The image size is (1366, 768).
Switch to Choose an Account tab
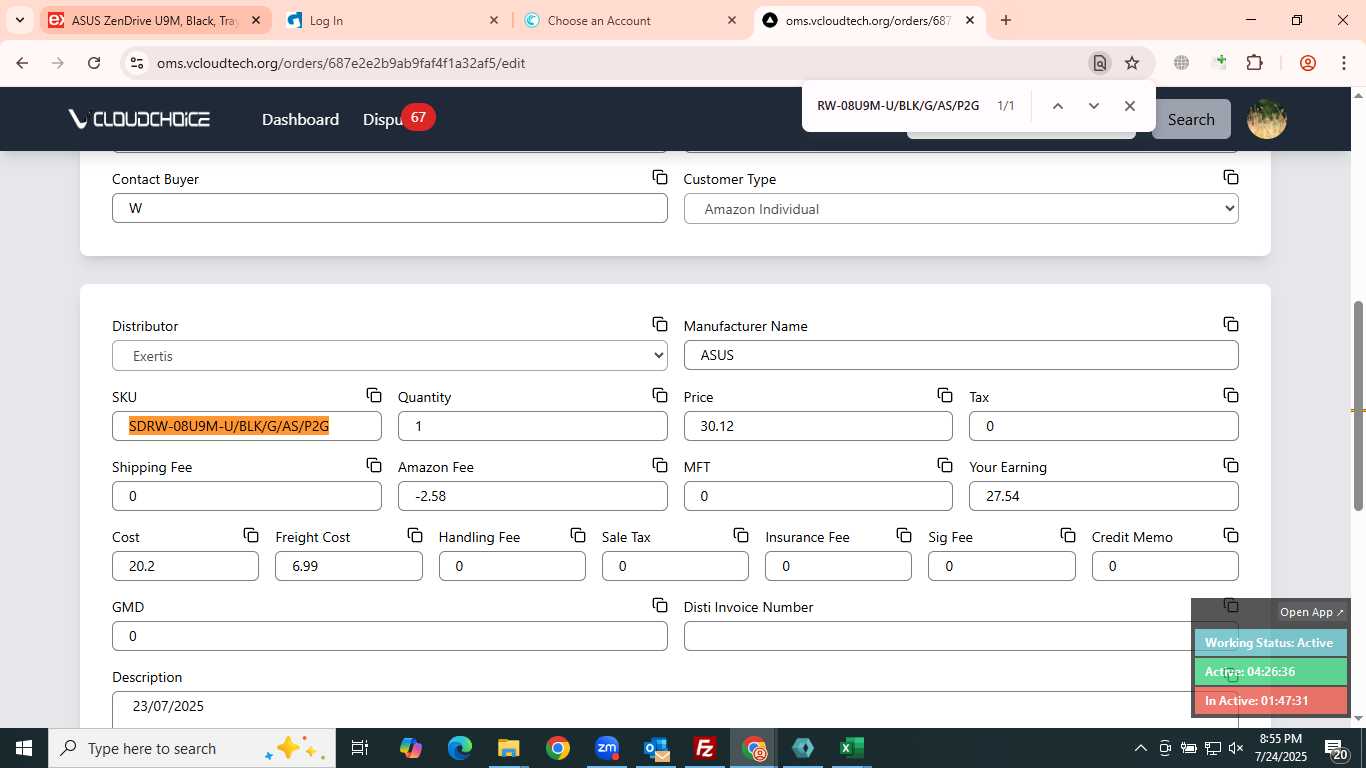pyautogui.click(x=629, y=20)
